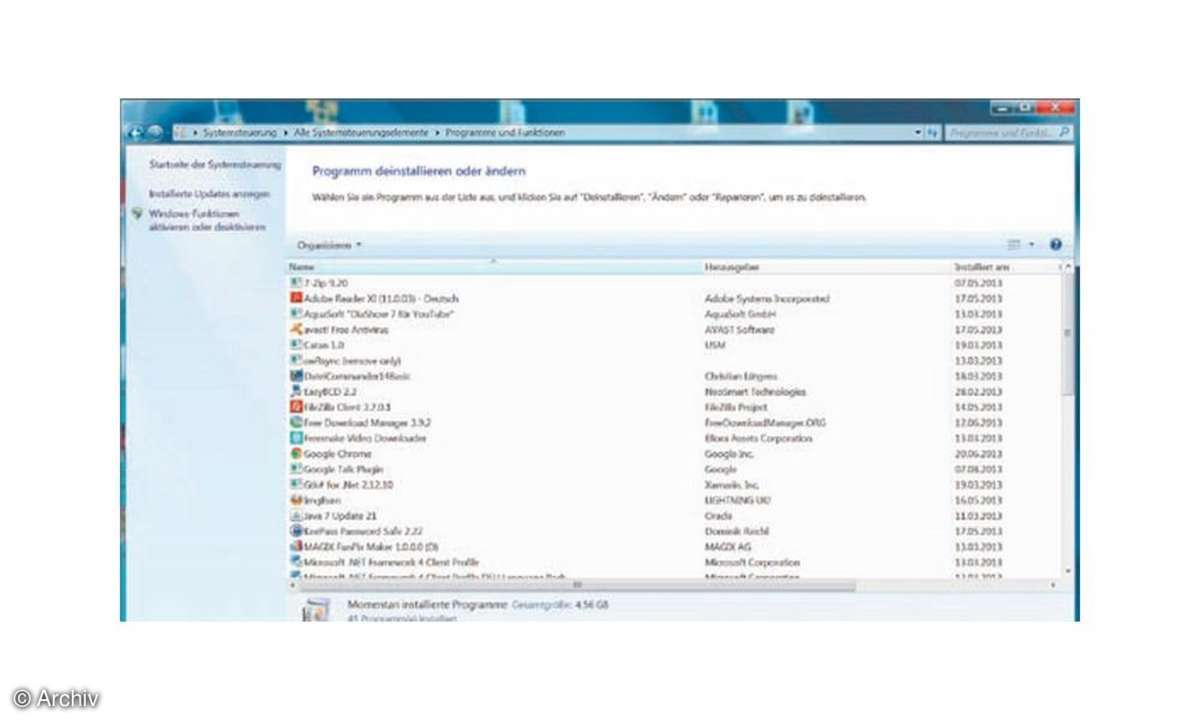Click the scroll right arrow of horizontal scrollbar
The width and height of the screenshot is (1200, 720).
click(x=1053, y=585)
